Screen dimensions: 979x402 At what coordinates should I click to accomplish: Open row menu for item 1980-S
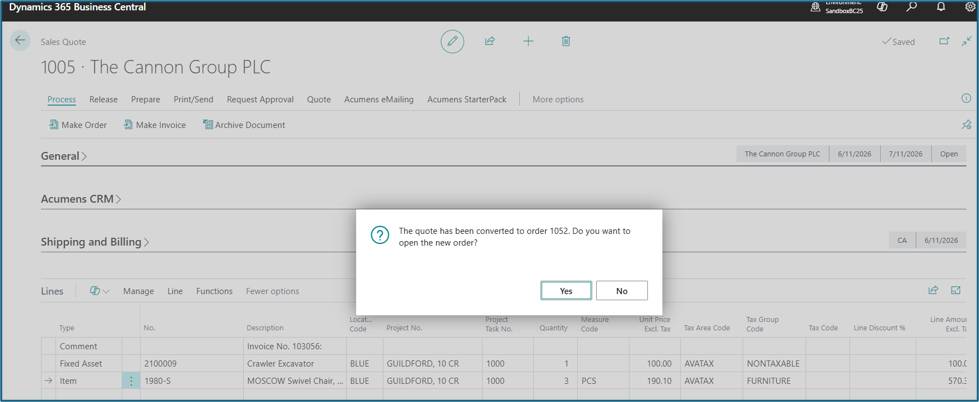(x=130, y=380)
